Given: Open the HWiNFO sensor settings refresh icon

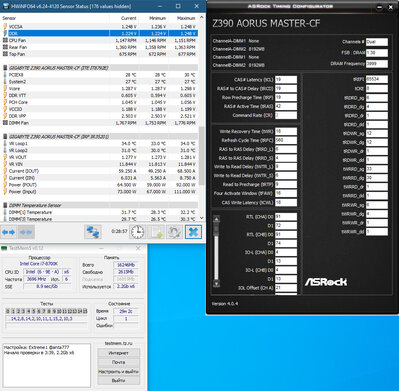Looking at the screenshot, I should [x=175, y=232].
